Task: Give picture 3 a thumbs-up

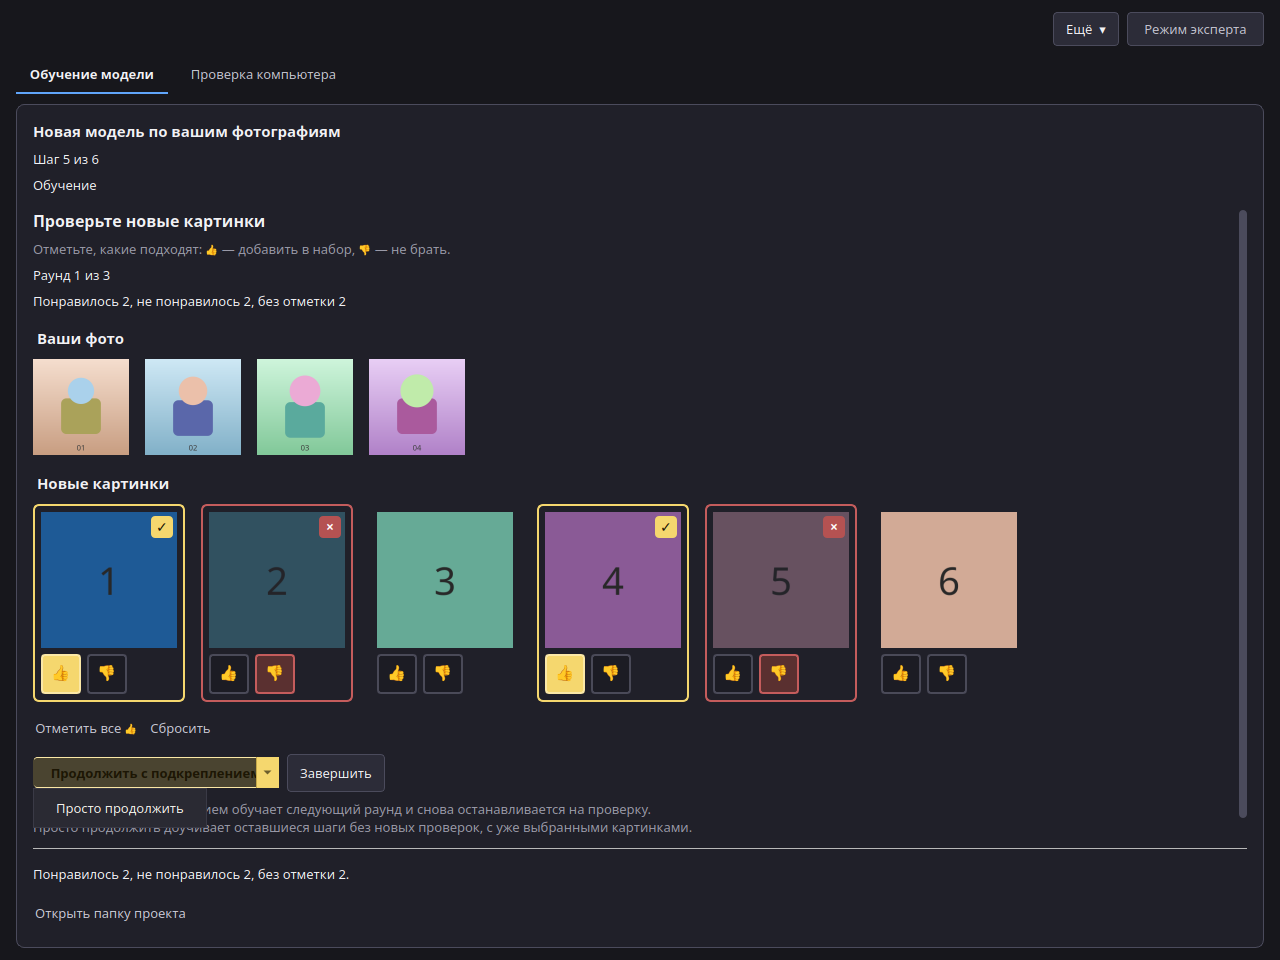Action: [397, 674]
